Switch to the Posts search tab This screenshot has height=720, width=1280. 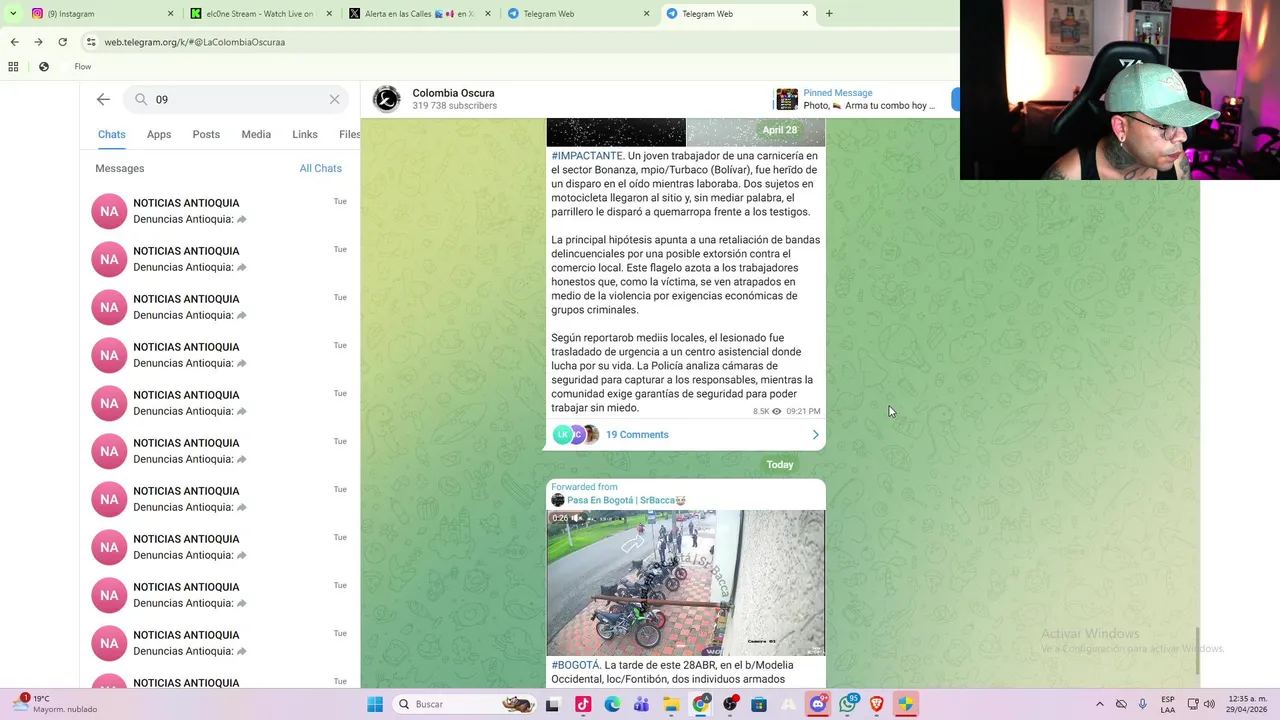click(206, 134)
